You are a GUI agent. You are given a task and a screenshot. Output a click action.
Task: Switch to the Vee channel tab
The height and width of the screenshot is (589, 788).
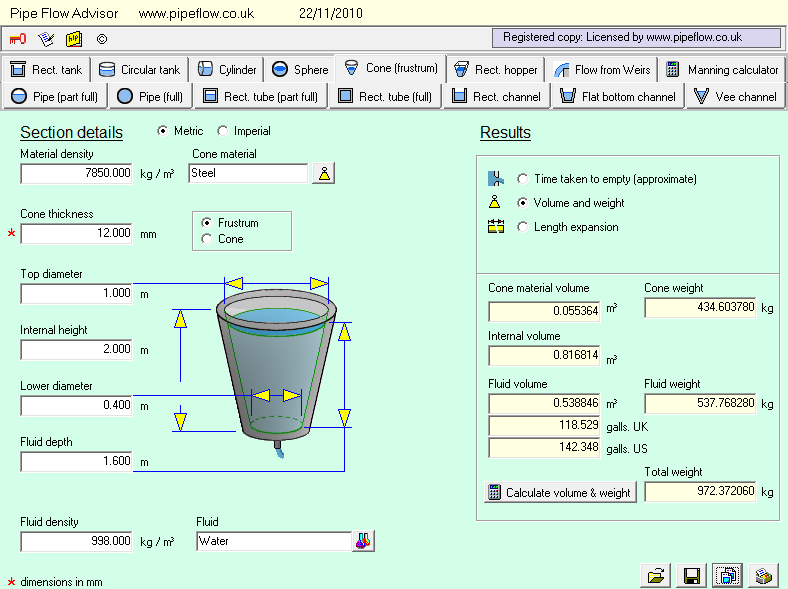(735, 97)
